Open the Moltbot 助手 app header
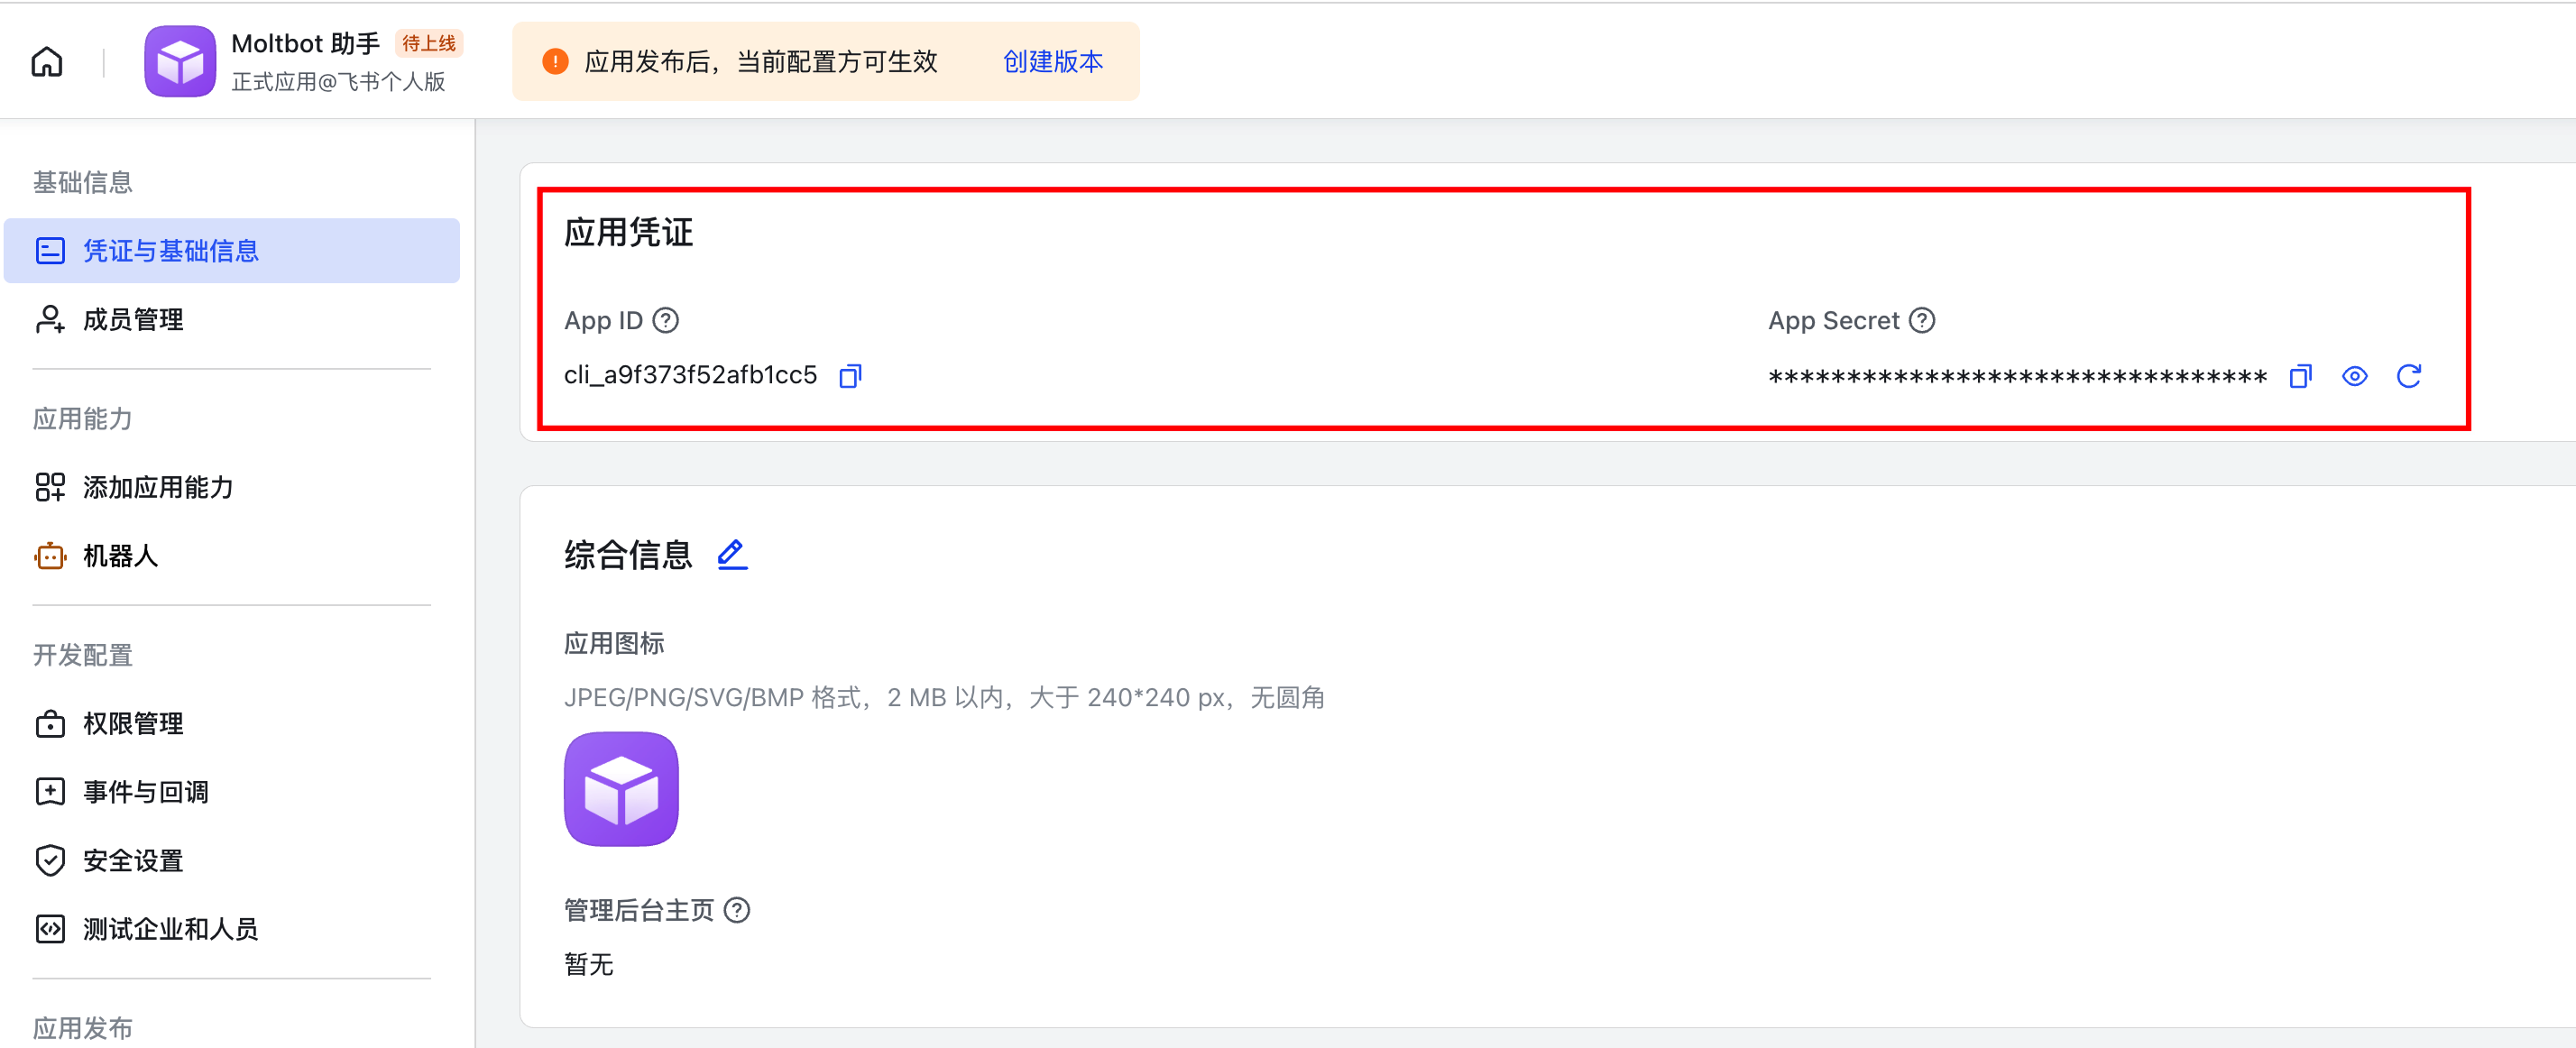 click(x=307, y=43)
